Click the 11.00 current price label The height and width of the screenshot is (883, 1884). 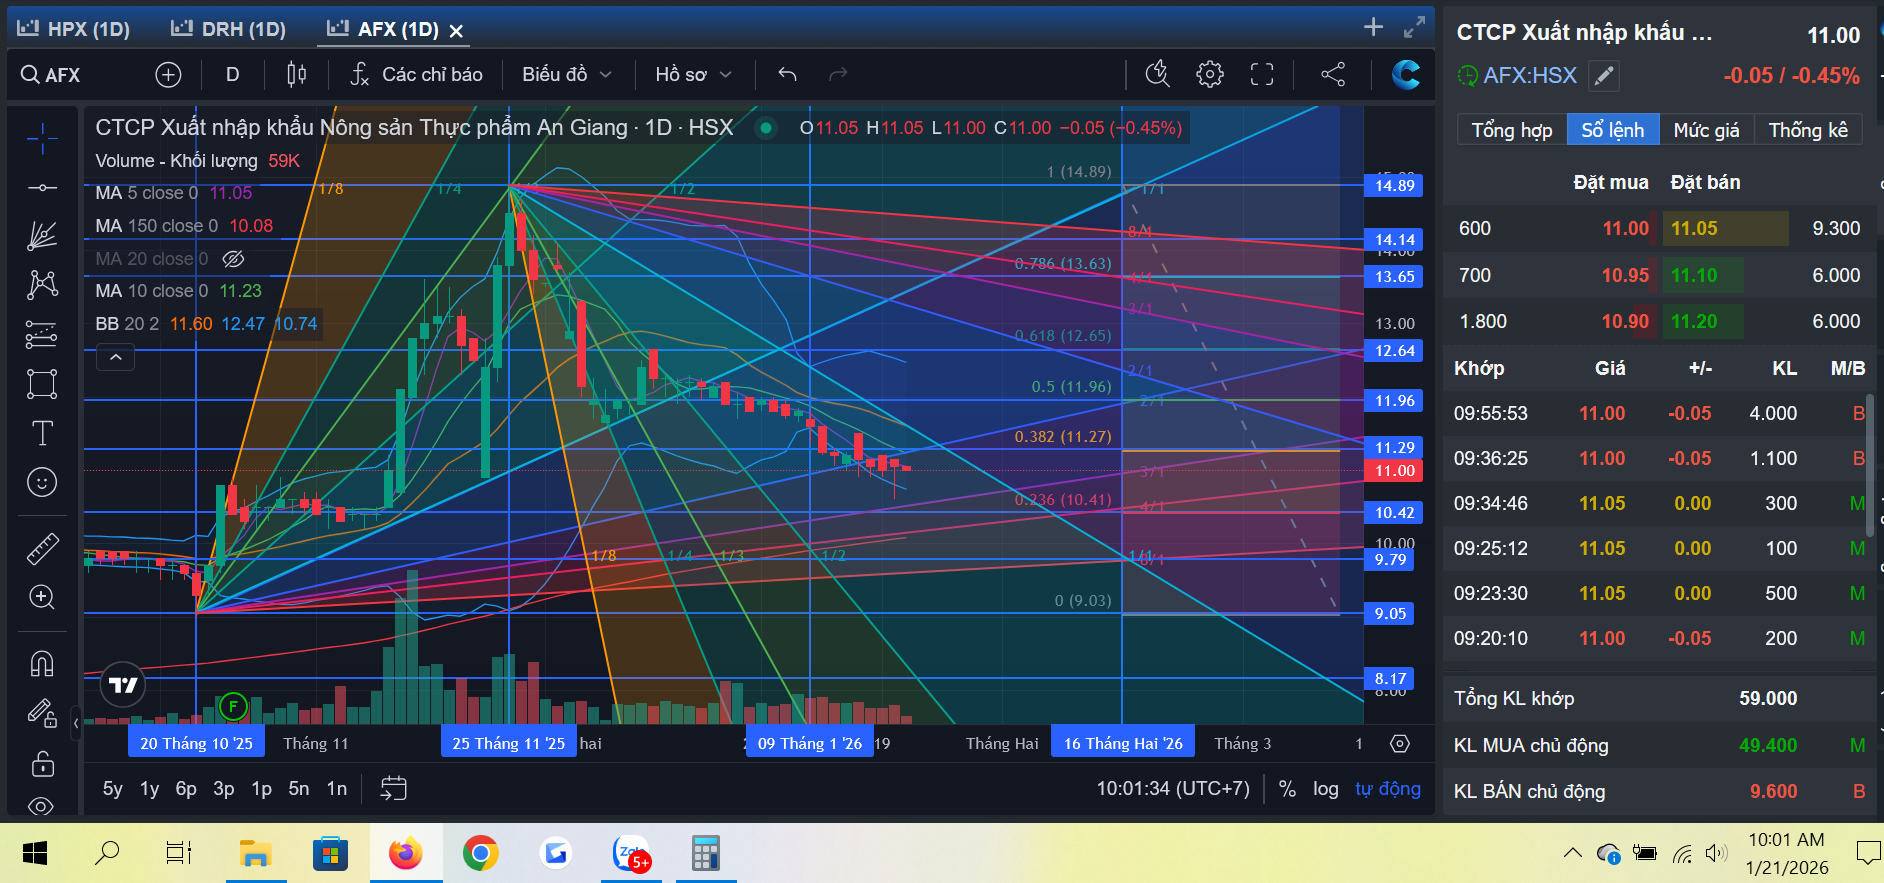click(1394, 470)
